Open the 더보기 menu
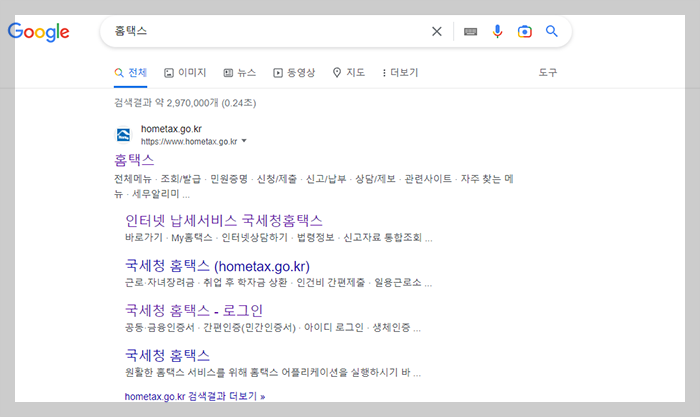700x417 pixels. tap(400, 72)
